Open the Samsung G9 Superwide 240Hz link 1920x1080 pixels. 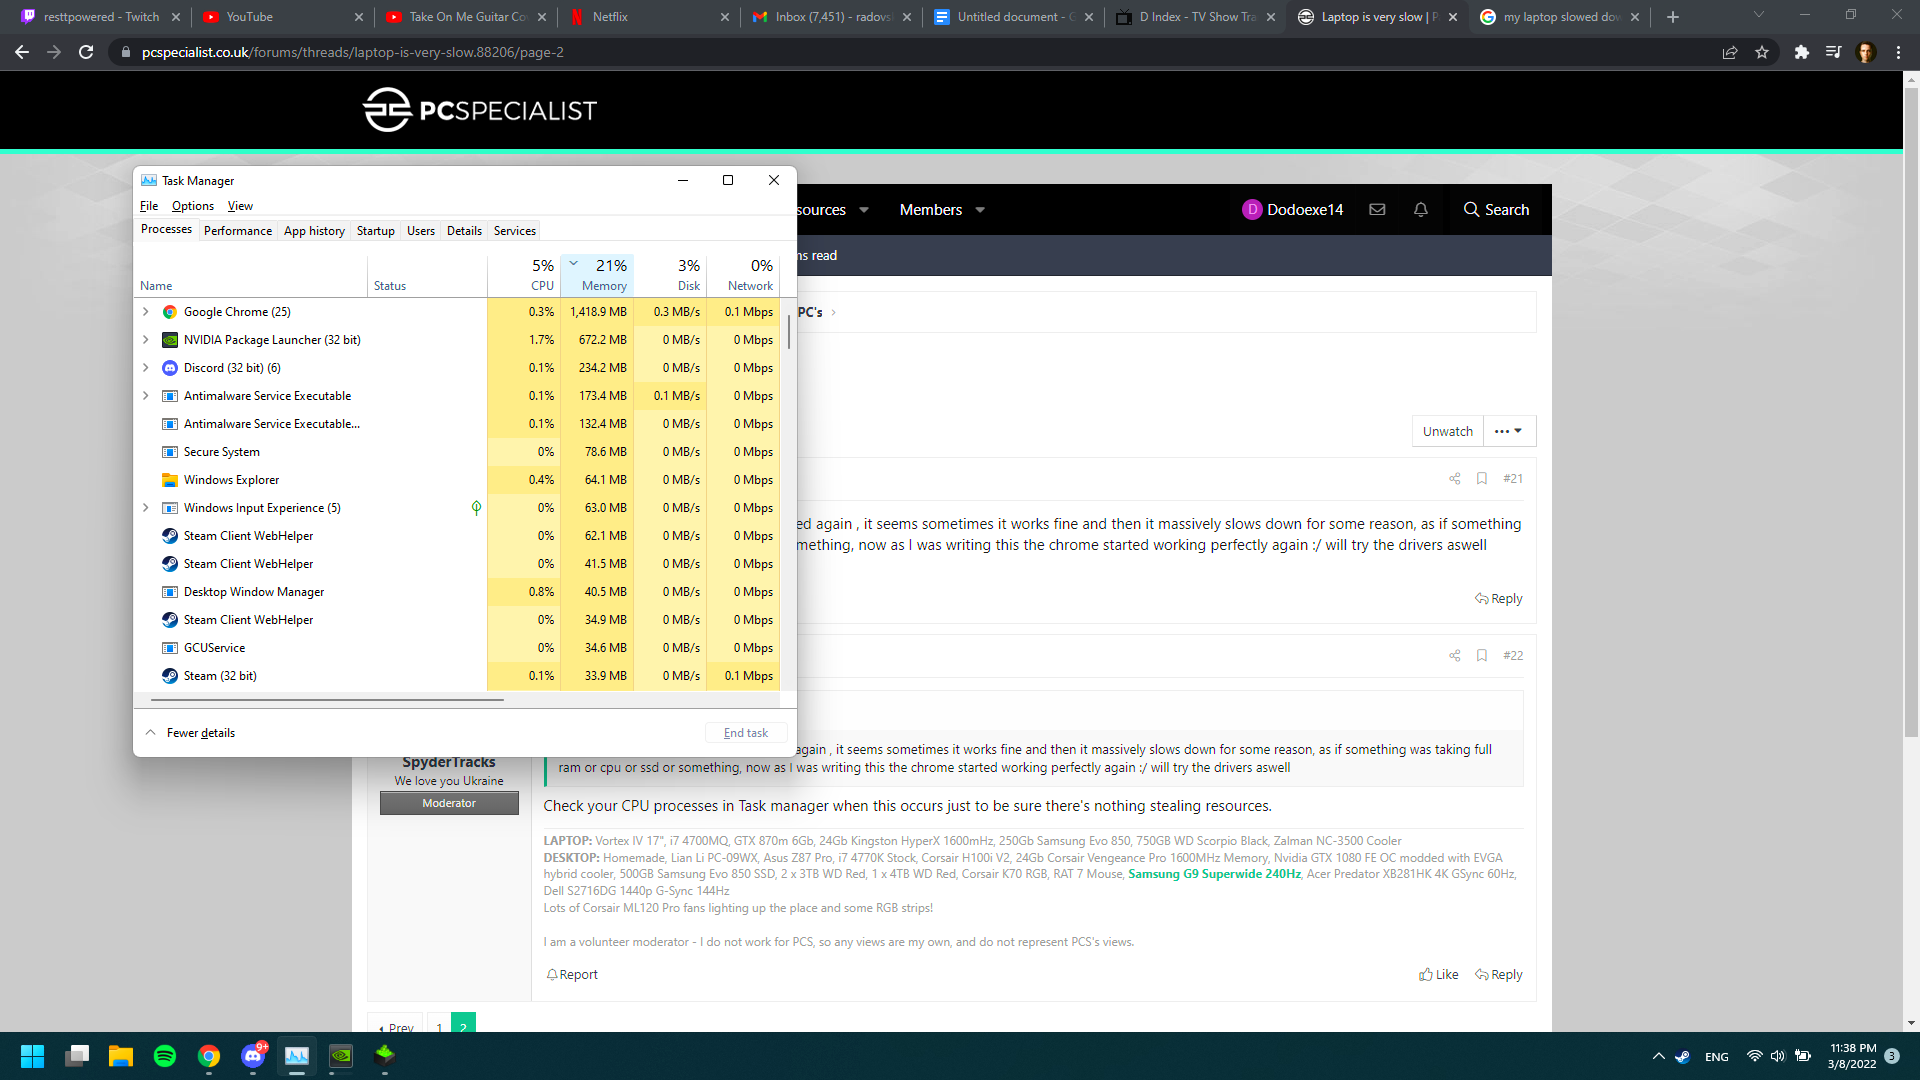1214,874
